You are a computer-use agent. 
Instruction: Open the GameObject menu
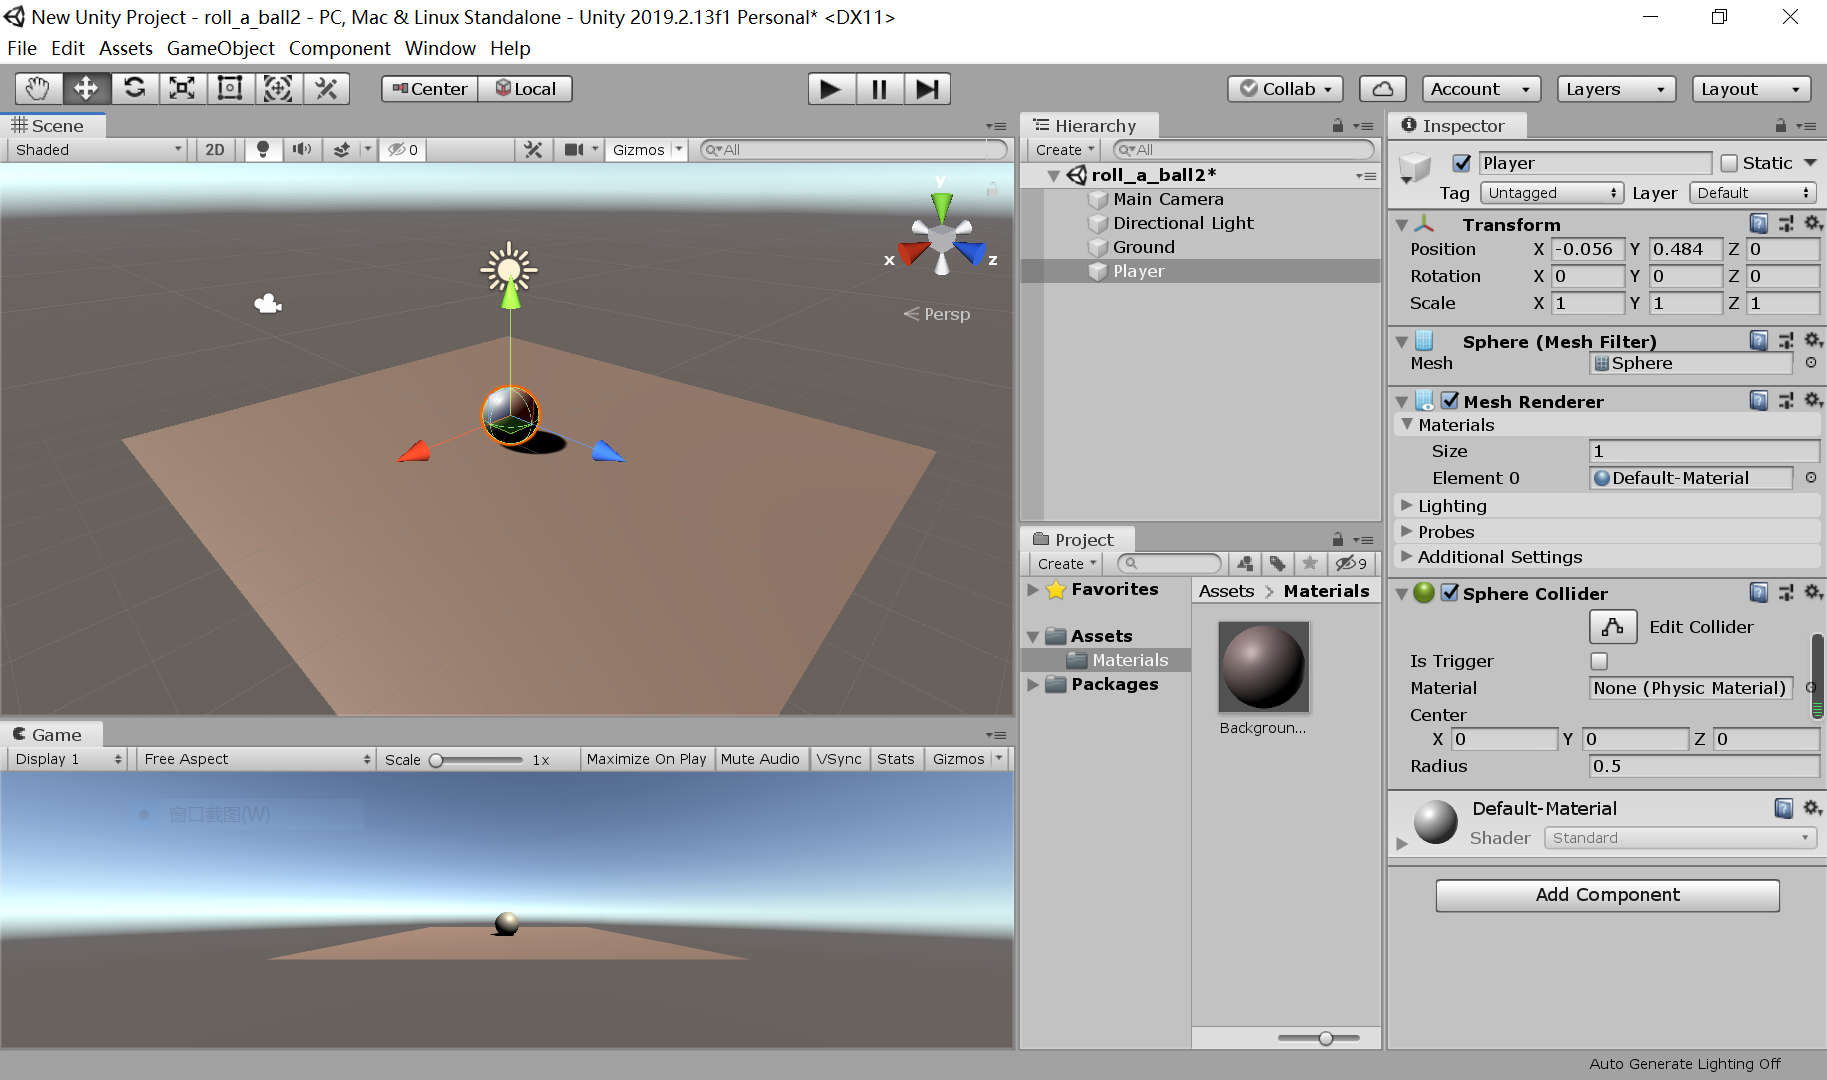click(220, 48)
